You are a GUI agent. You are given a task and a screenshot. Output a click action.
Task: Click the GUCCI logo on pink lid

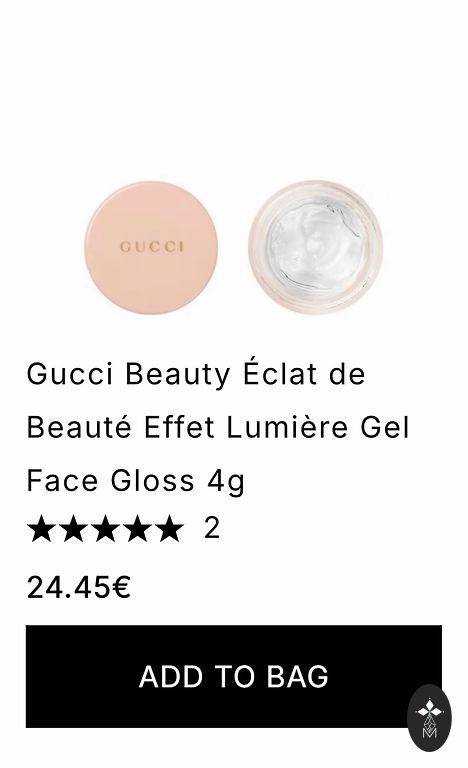[x=151, y=246]
